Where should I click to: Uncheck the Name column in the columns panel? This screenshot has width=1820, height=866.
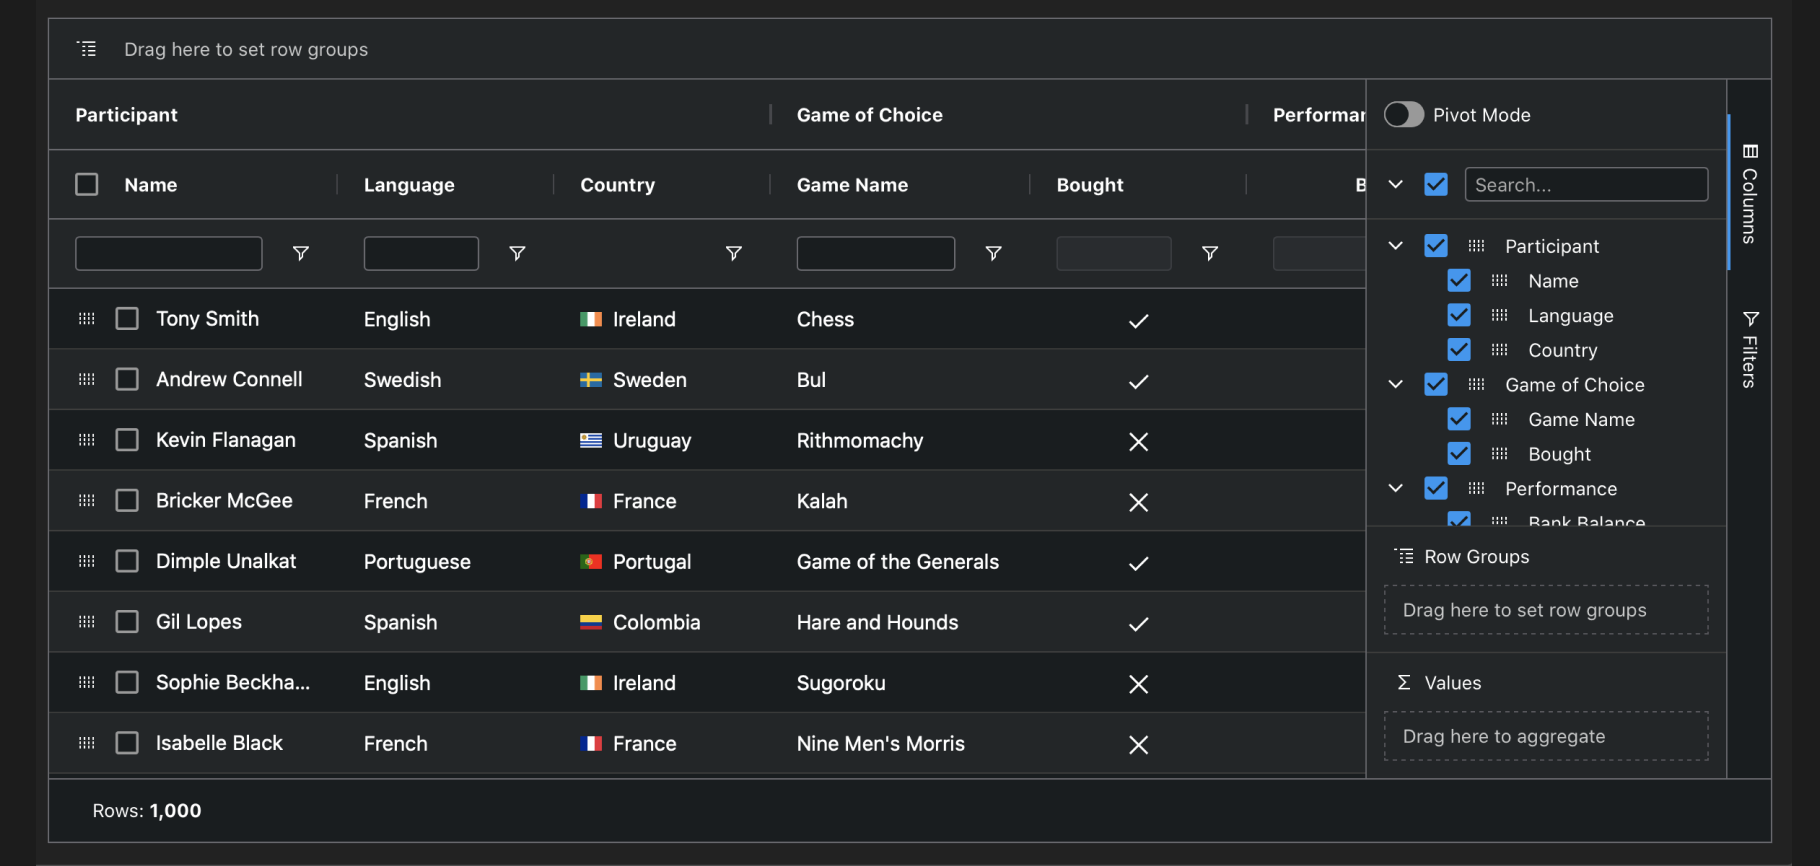click(1458, 280)
